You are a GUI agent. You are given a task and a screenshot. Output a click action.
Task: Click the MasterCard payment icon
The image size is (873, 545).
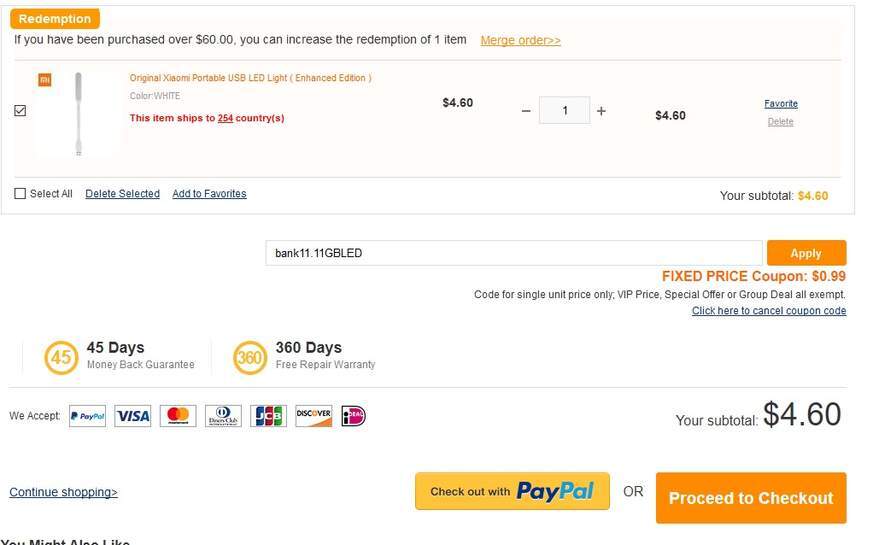[x=178, y=416]
